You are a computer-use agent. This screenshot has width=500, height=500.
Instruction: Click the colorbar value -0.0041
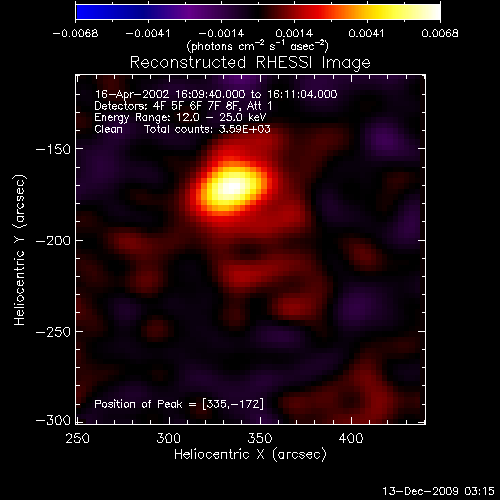pos(148,34)
